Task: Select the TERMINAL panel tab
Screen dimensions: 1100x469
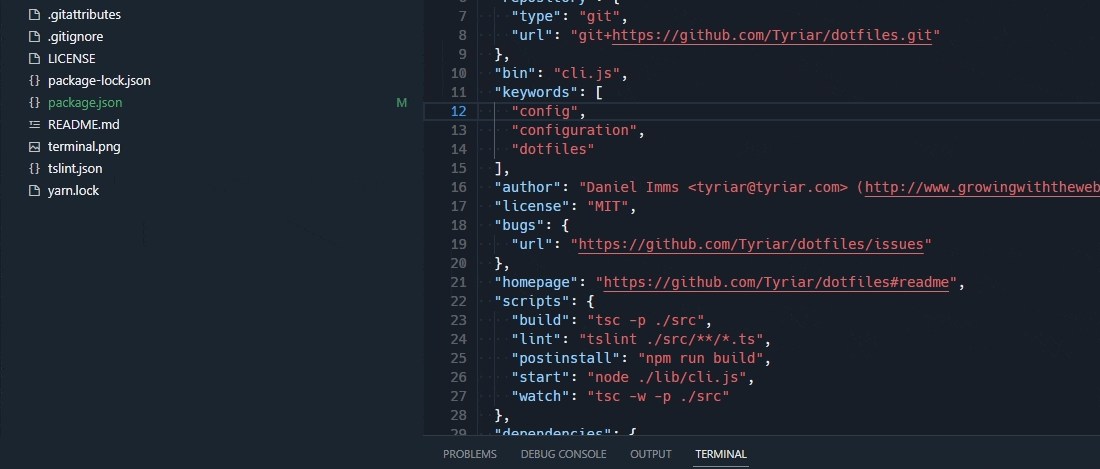Action: click(720, 454)
